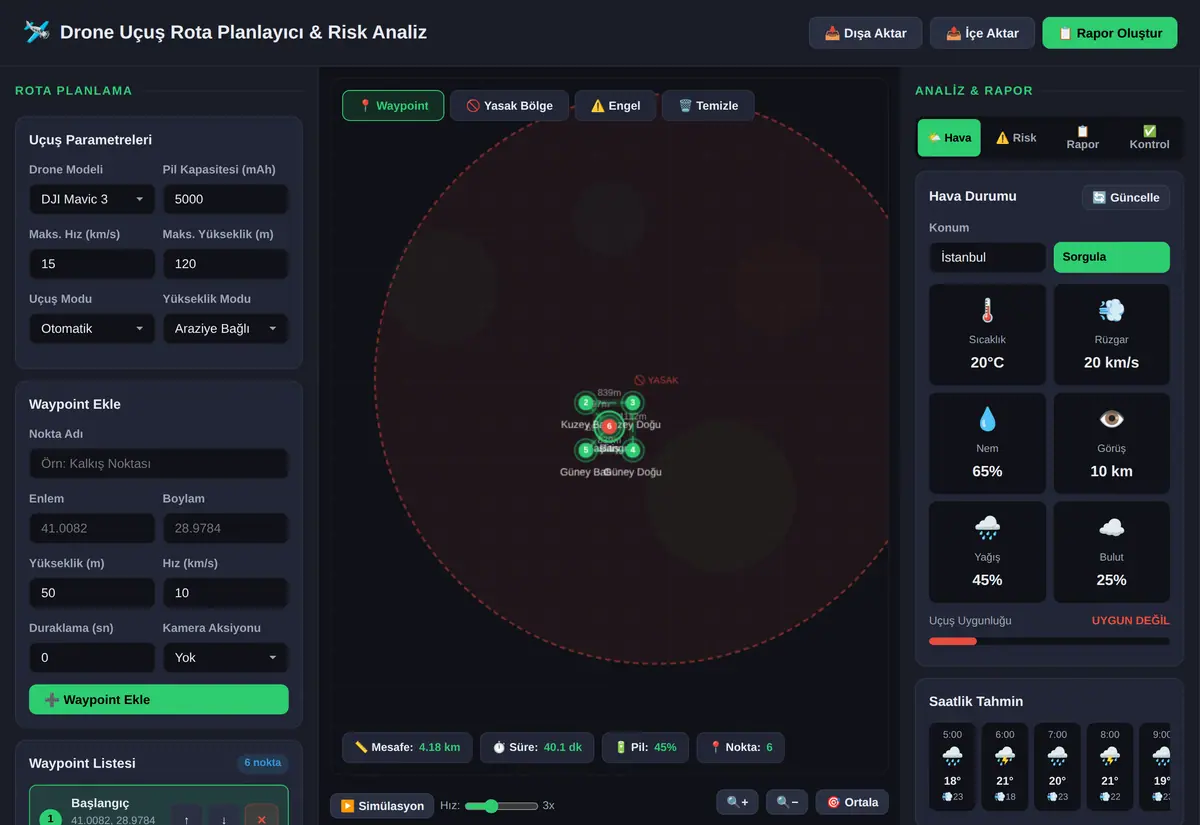Activate the Waypoint placement tool
This screenshot has height=825, width=1200.
click(393, 106)
